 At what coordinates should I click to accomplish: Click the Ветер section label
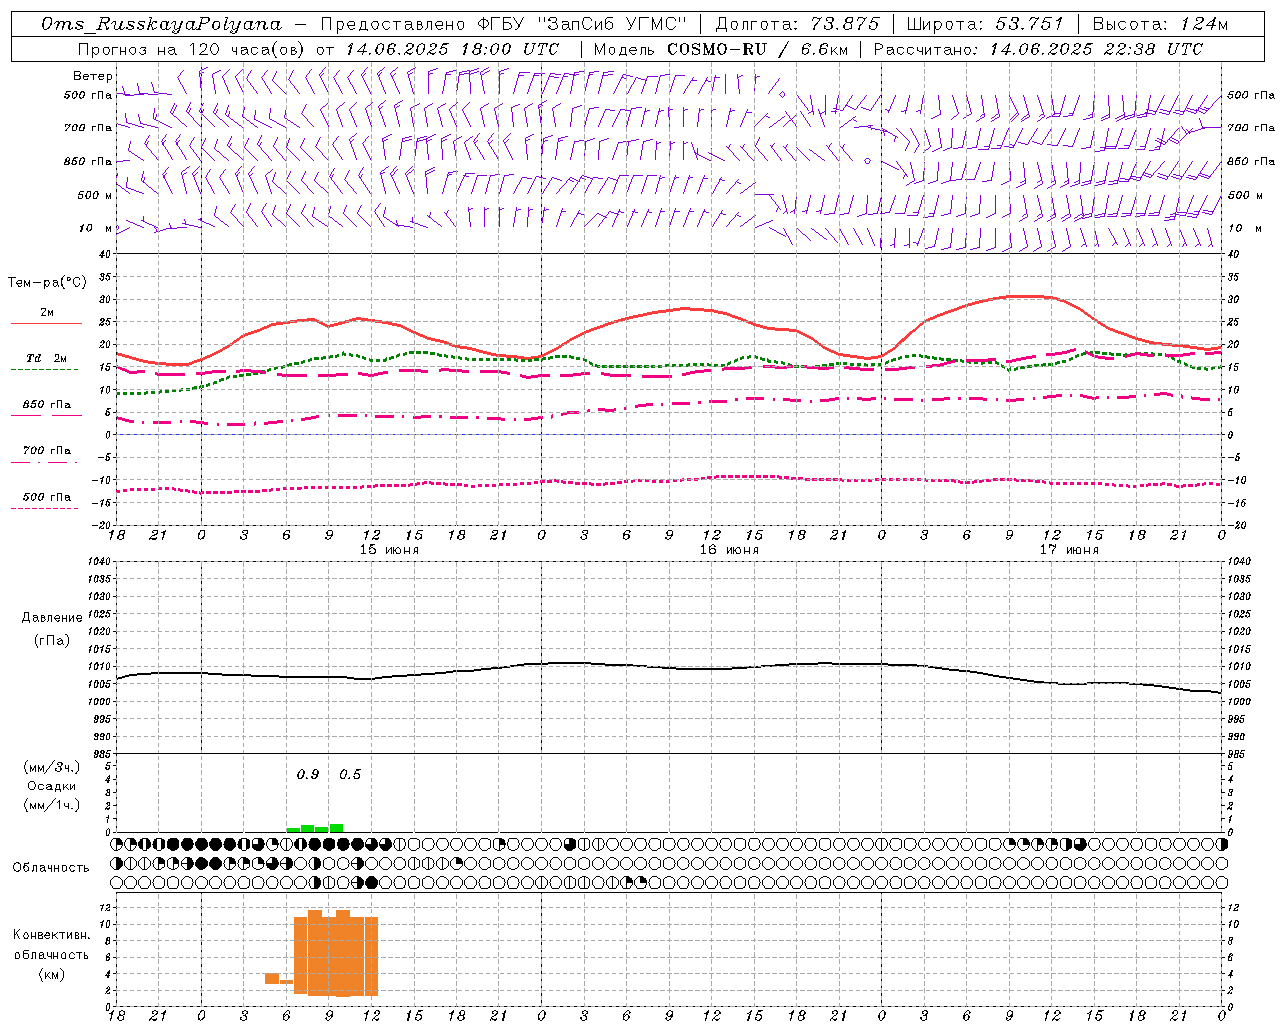92,76
